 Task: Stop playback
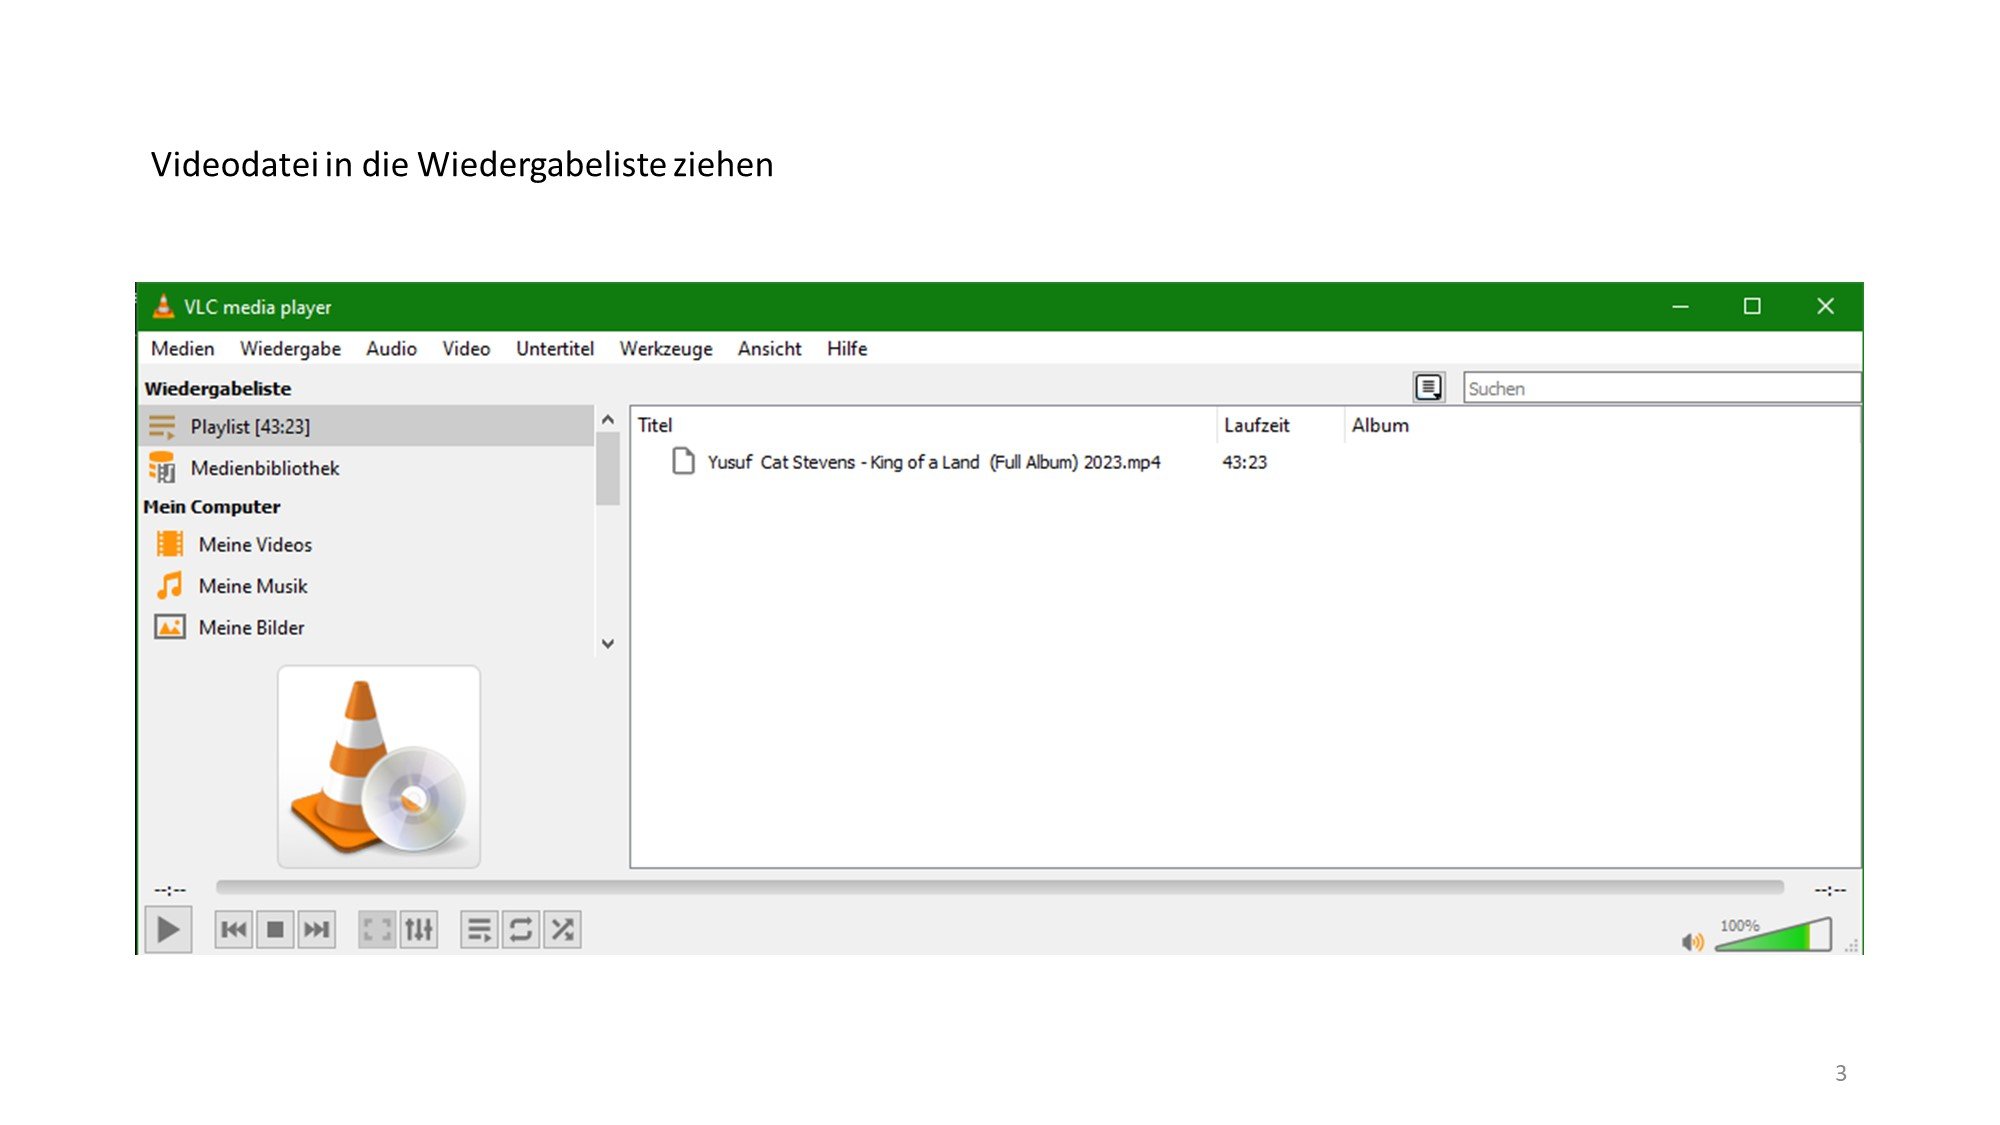pos(275,930)
